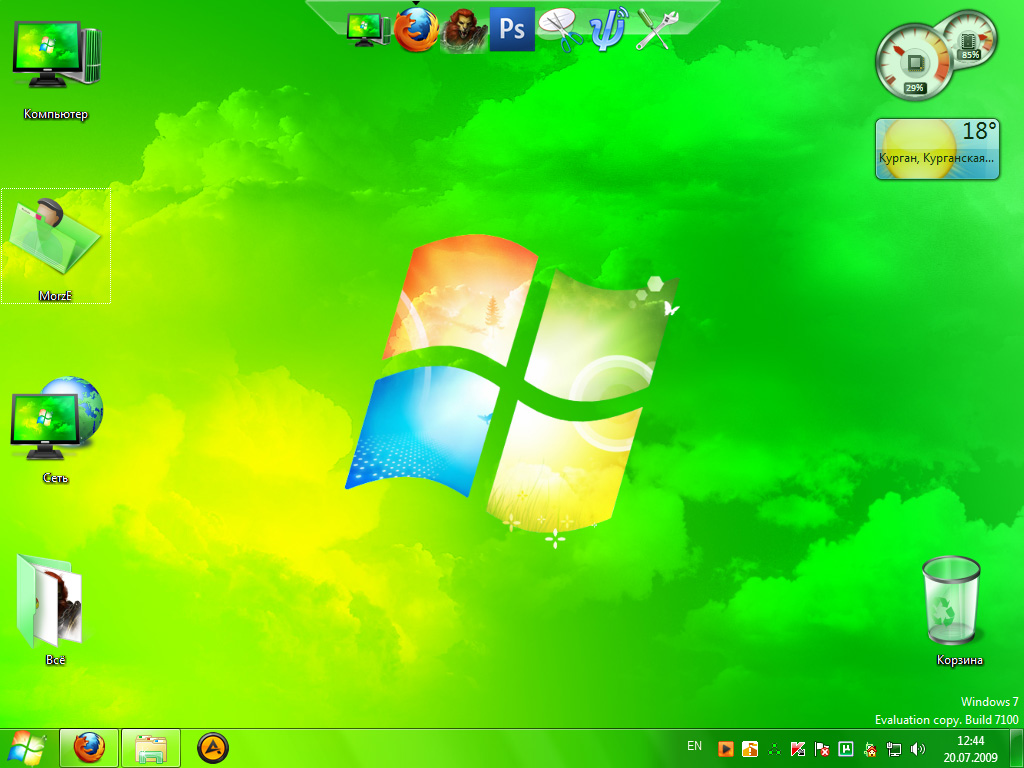Open Kaspersky Anti-Virus from the tray
This screenshot has height=768, width=1024.
798,748
